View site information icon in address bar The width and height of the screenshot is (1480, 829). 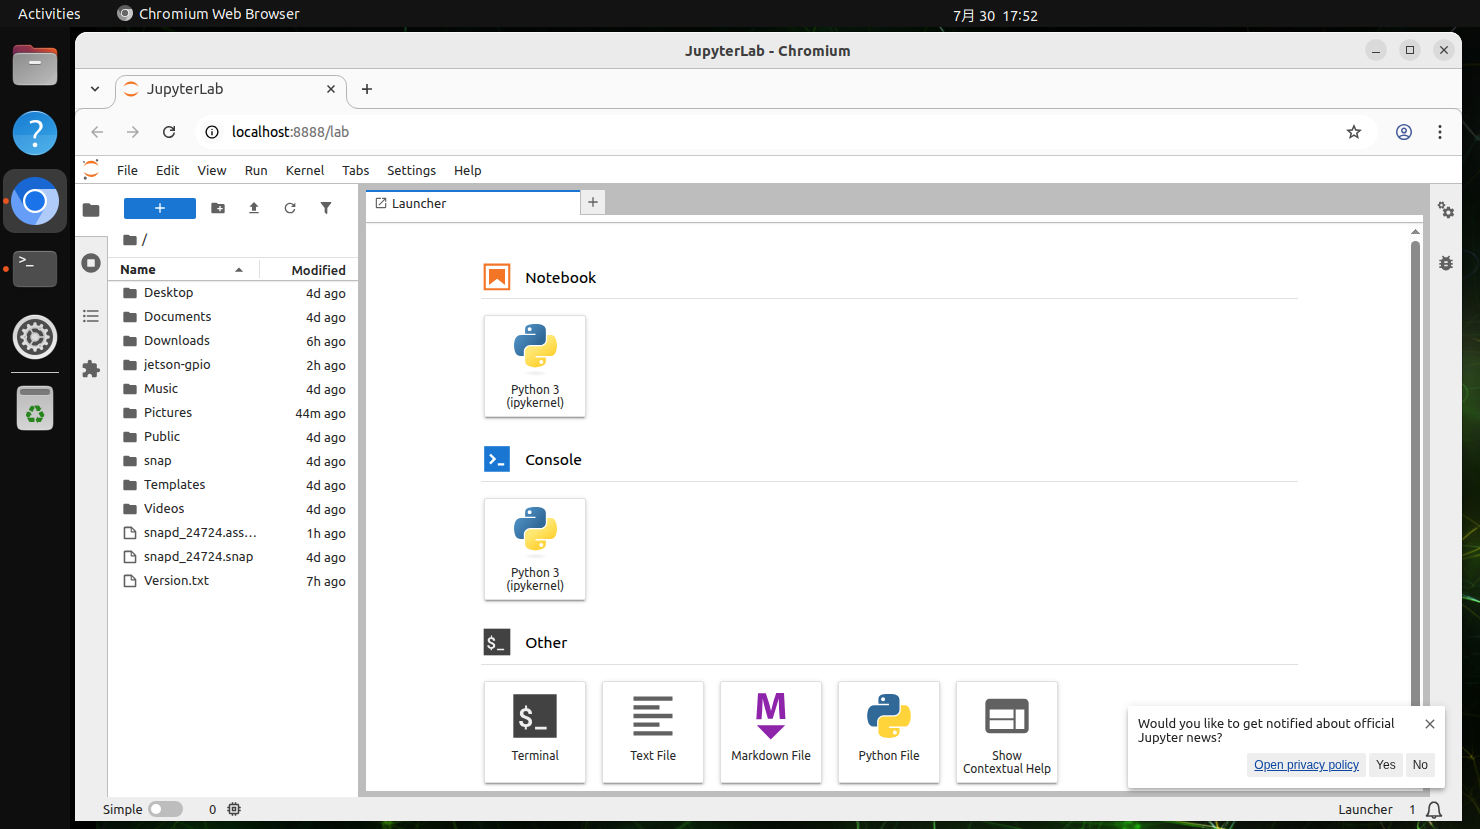212,132
